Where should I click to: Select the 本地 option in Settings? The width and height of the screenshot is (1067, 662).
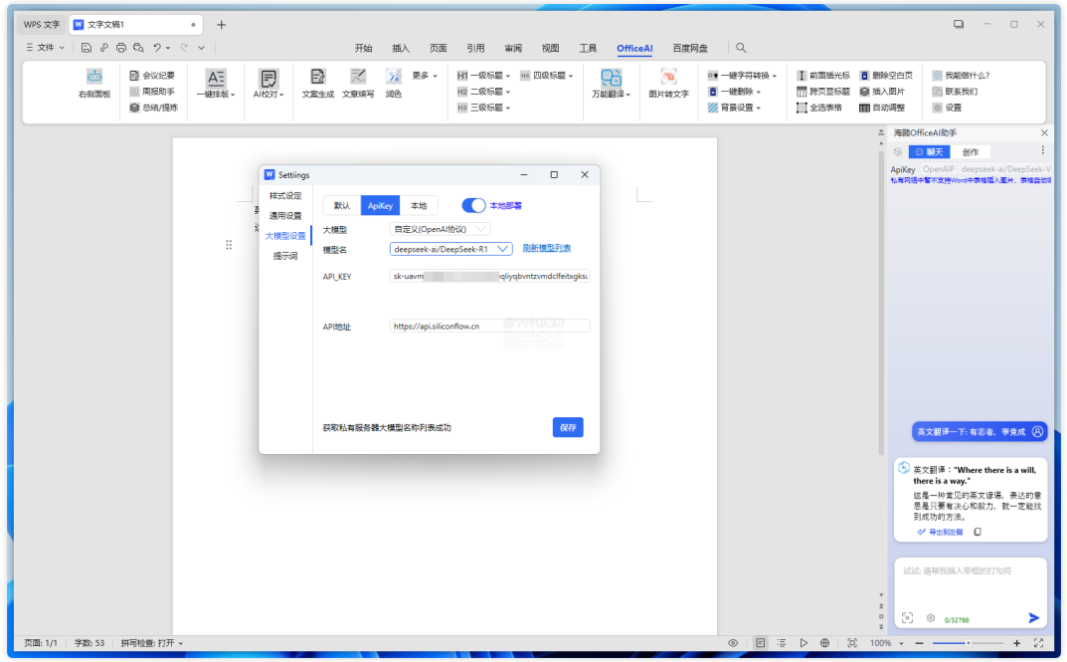point(418,205)
